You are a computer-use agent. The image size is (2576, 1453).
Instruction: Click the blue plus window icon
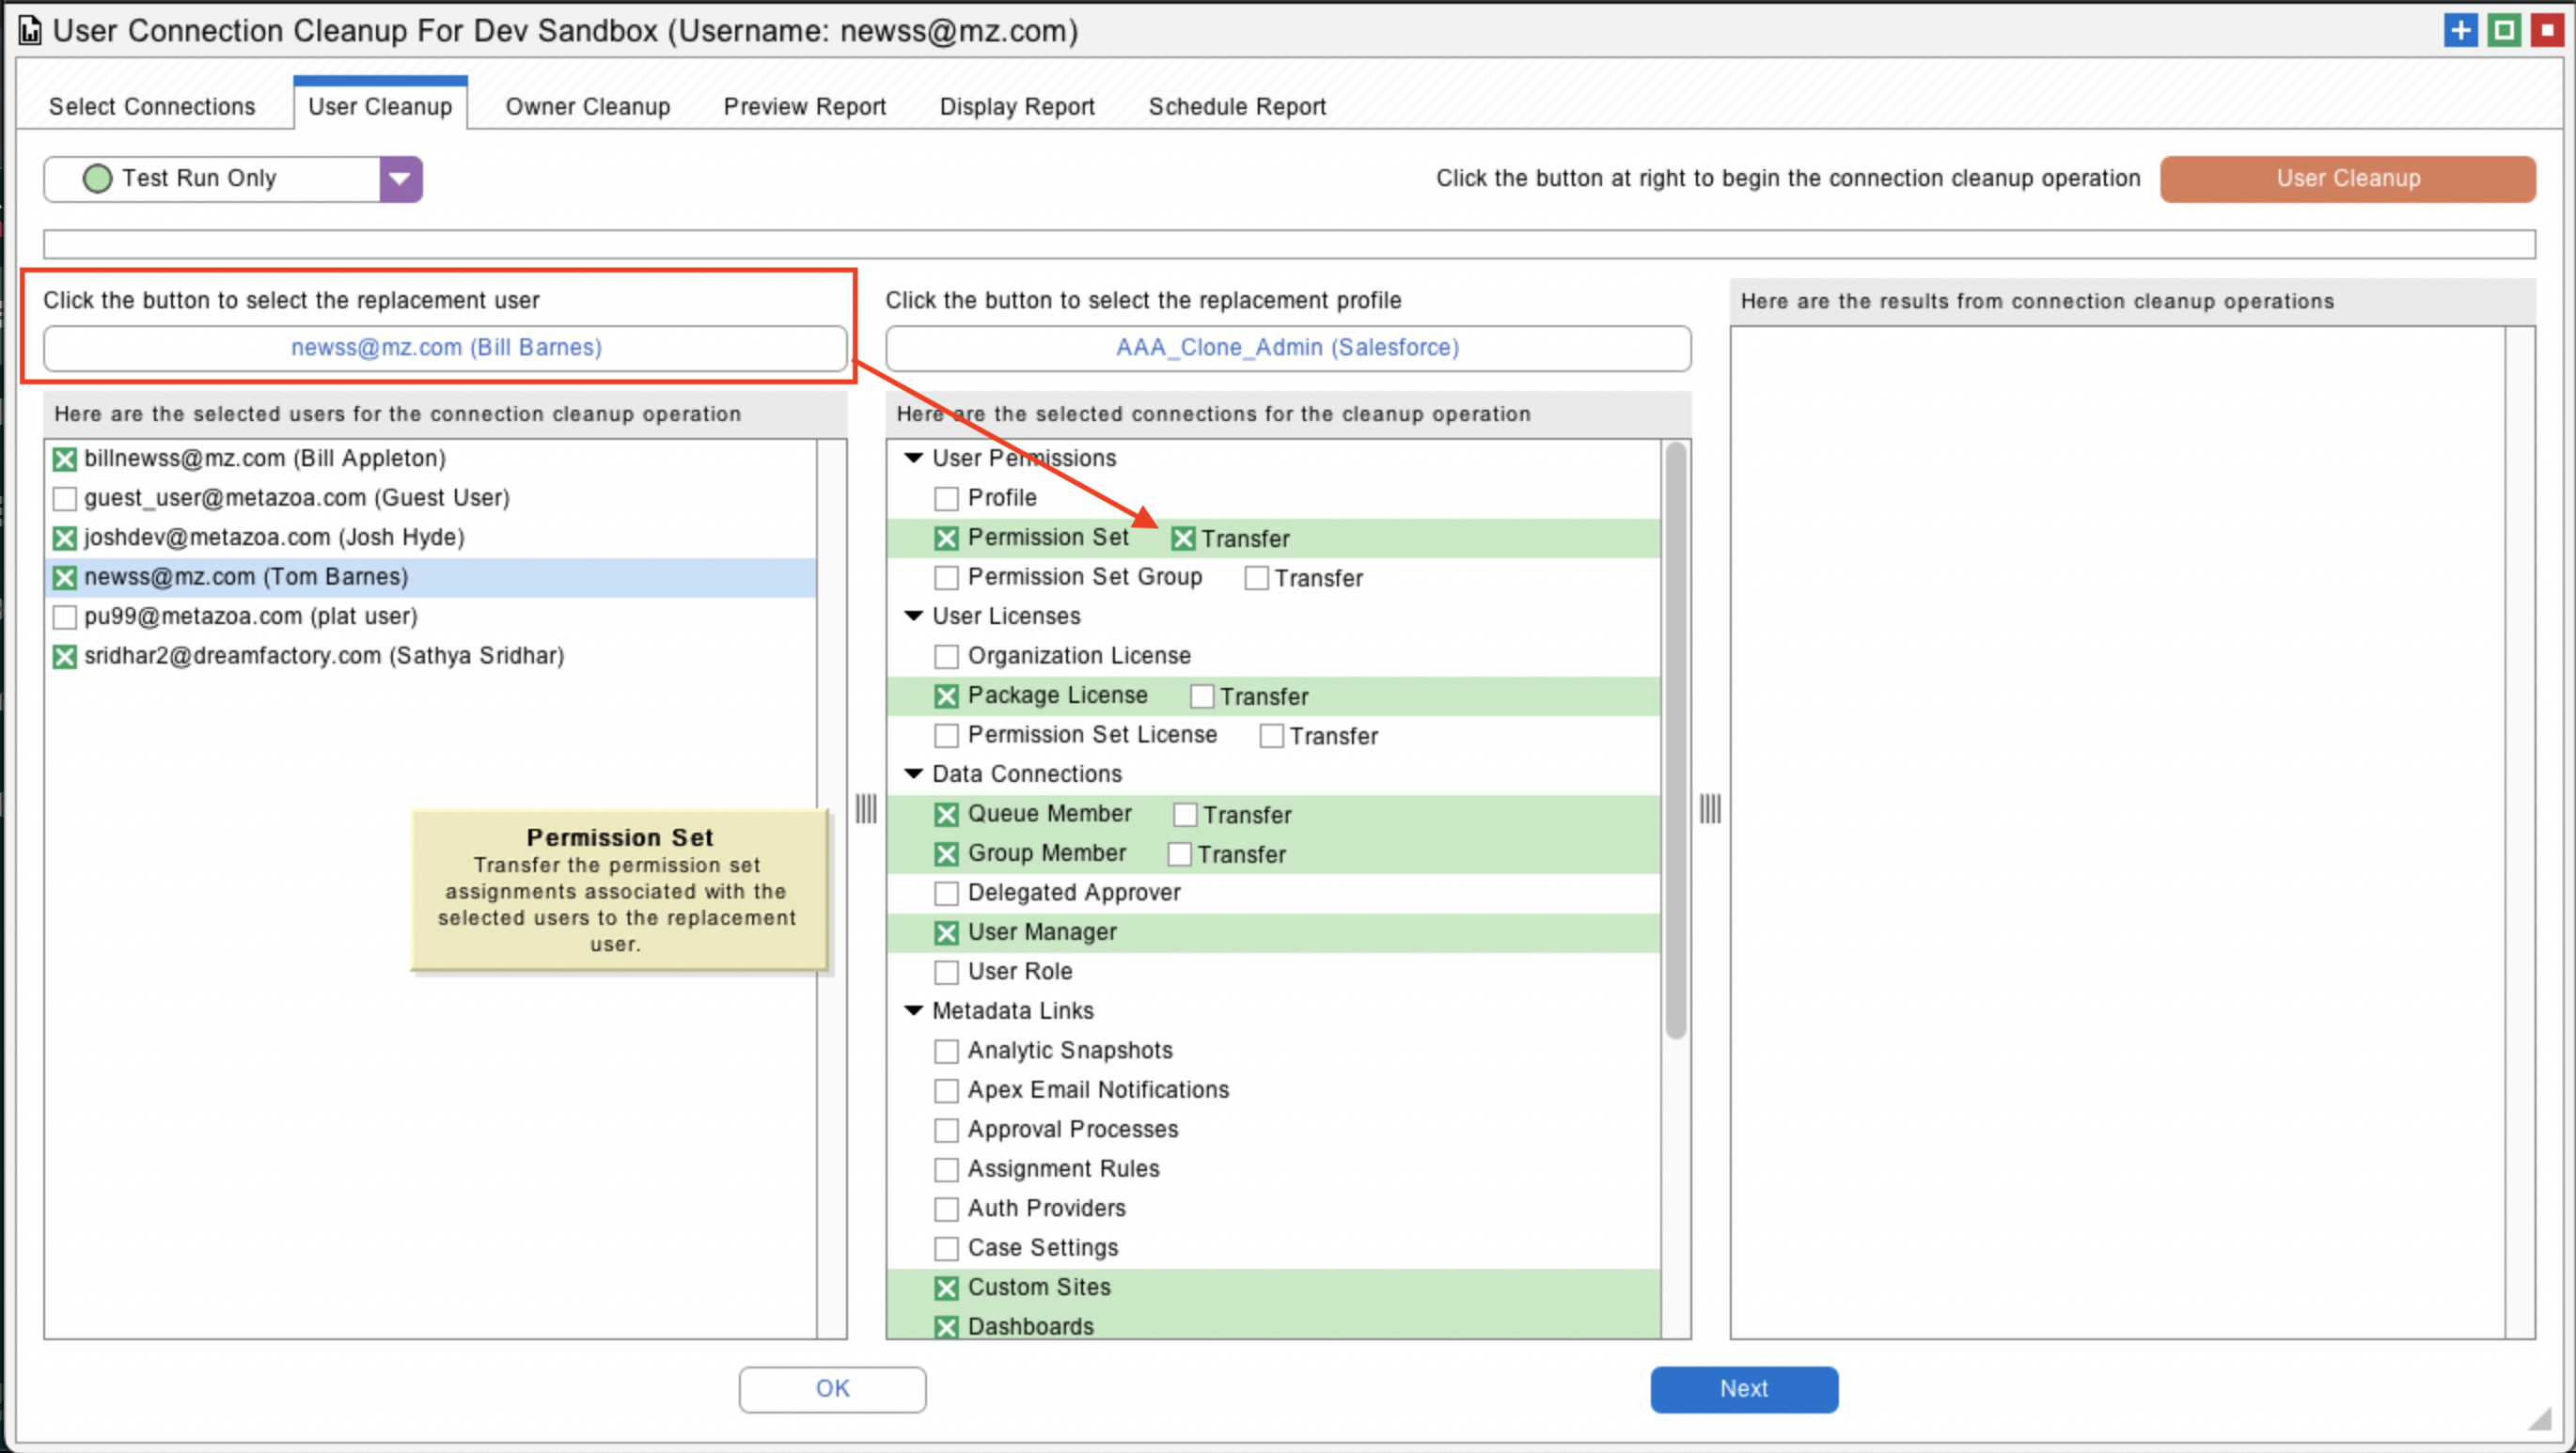(x=2460, y=30)
